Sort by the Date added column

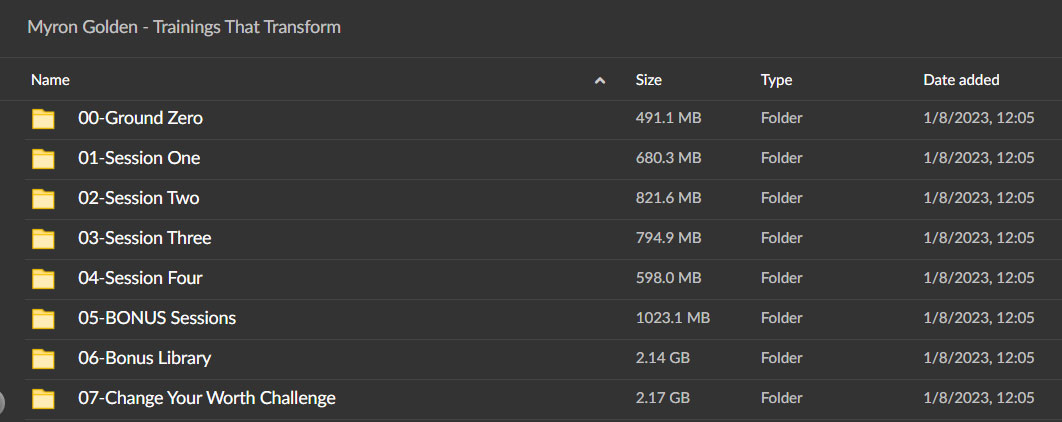click(x=961, y=80)
